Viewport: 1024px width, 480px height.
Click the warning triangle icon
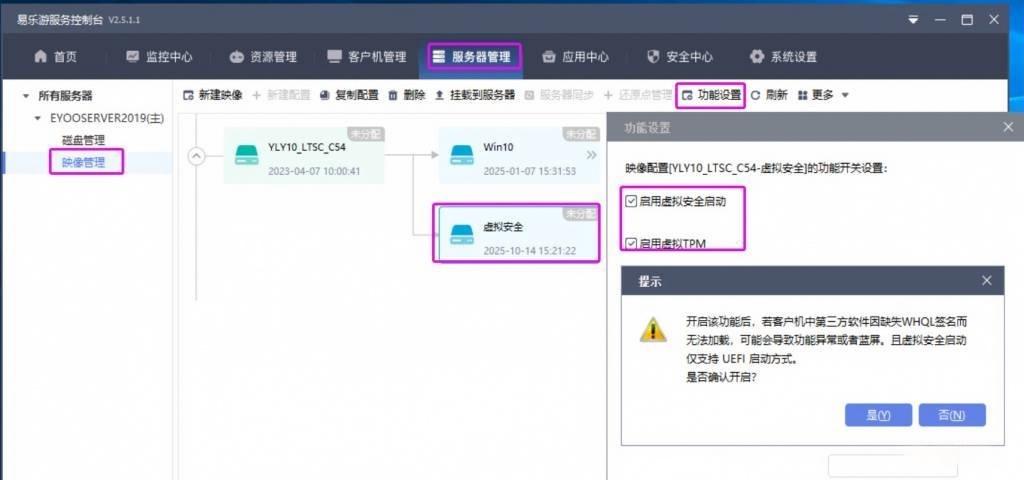(653, 329)
